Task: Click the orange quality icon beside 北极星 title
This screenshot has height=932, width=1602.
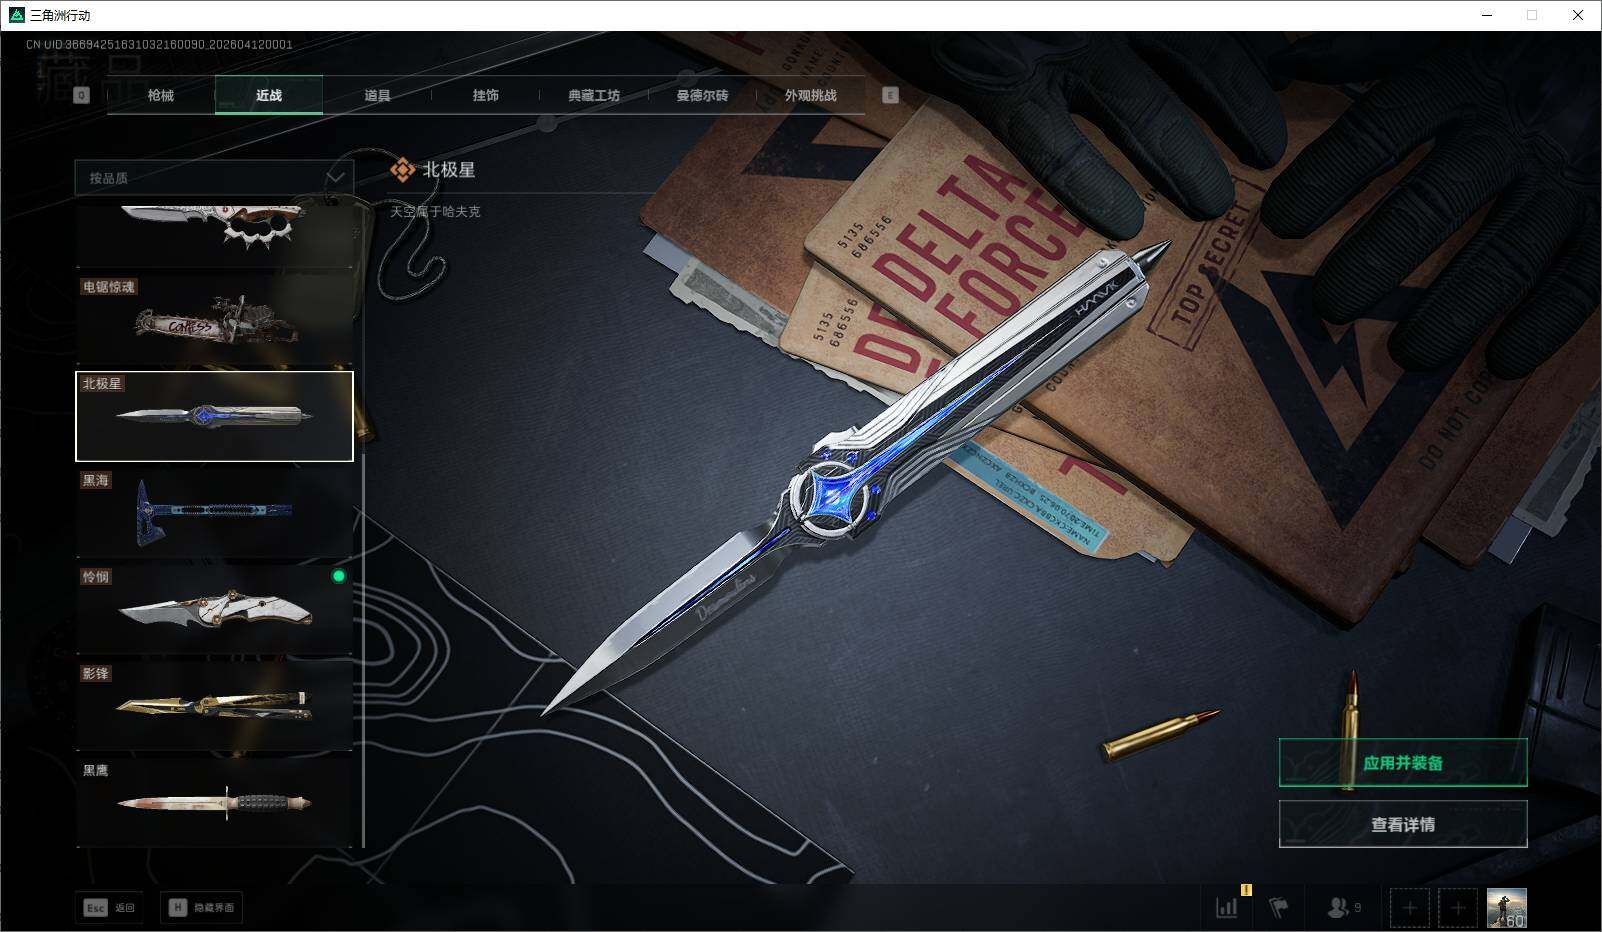Action: coord(402,170)
